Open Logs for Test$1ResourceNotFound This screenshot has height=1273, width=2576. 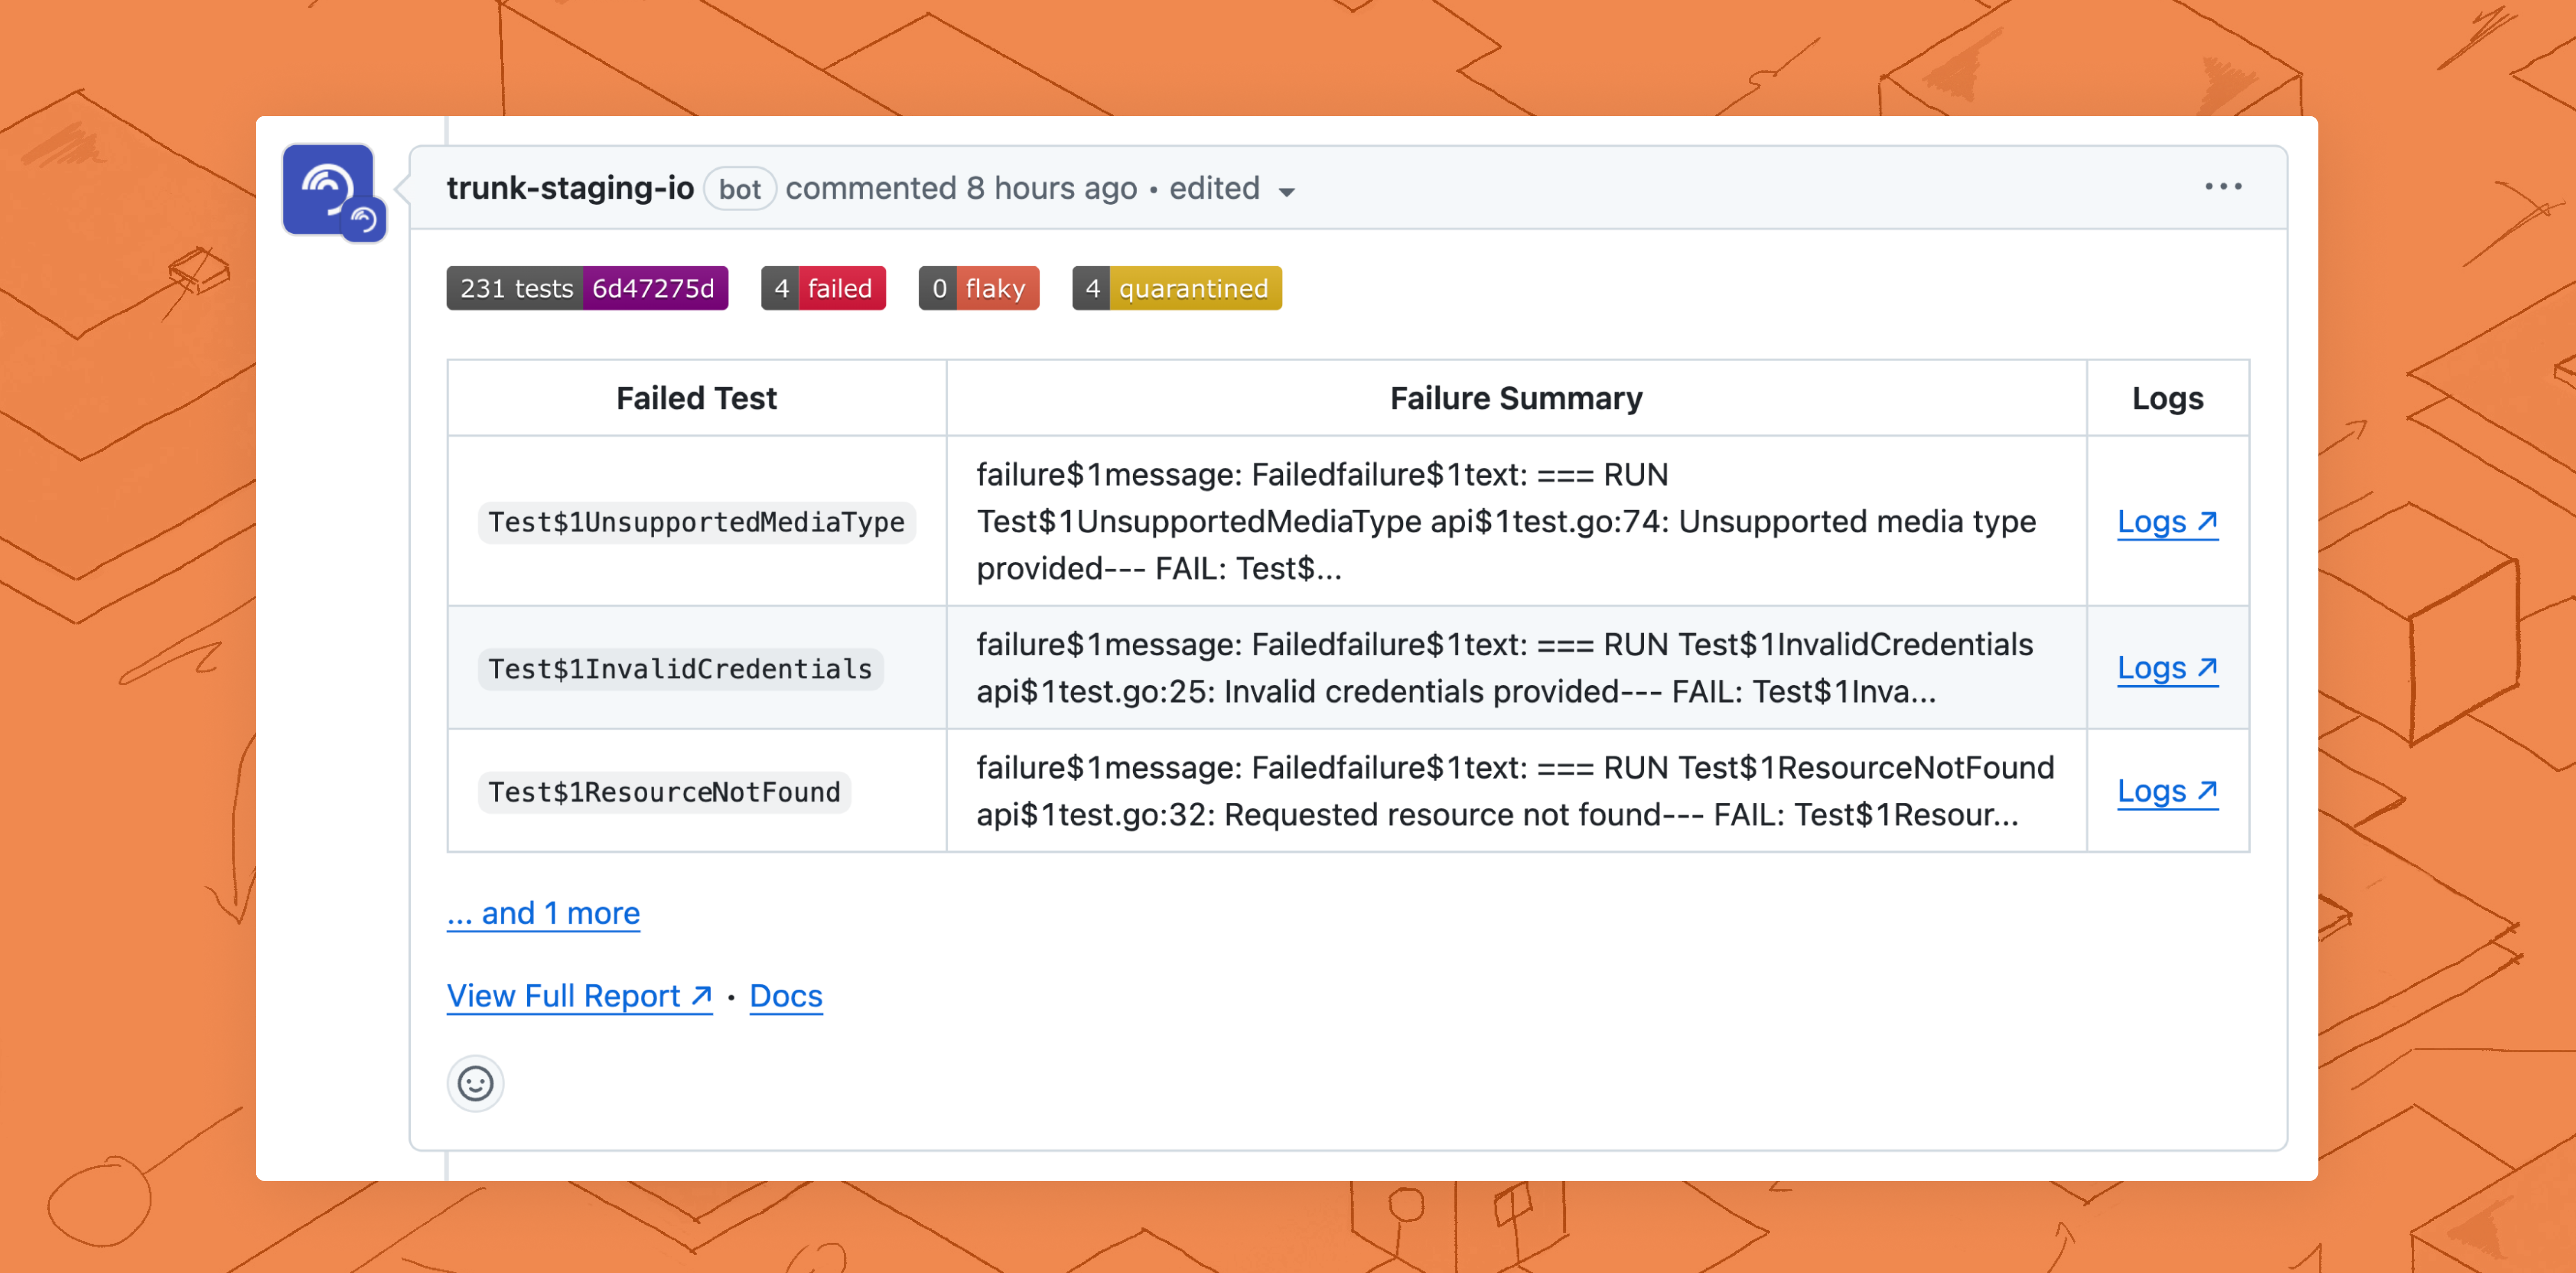pos(2166,791)
